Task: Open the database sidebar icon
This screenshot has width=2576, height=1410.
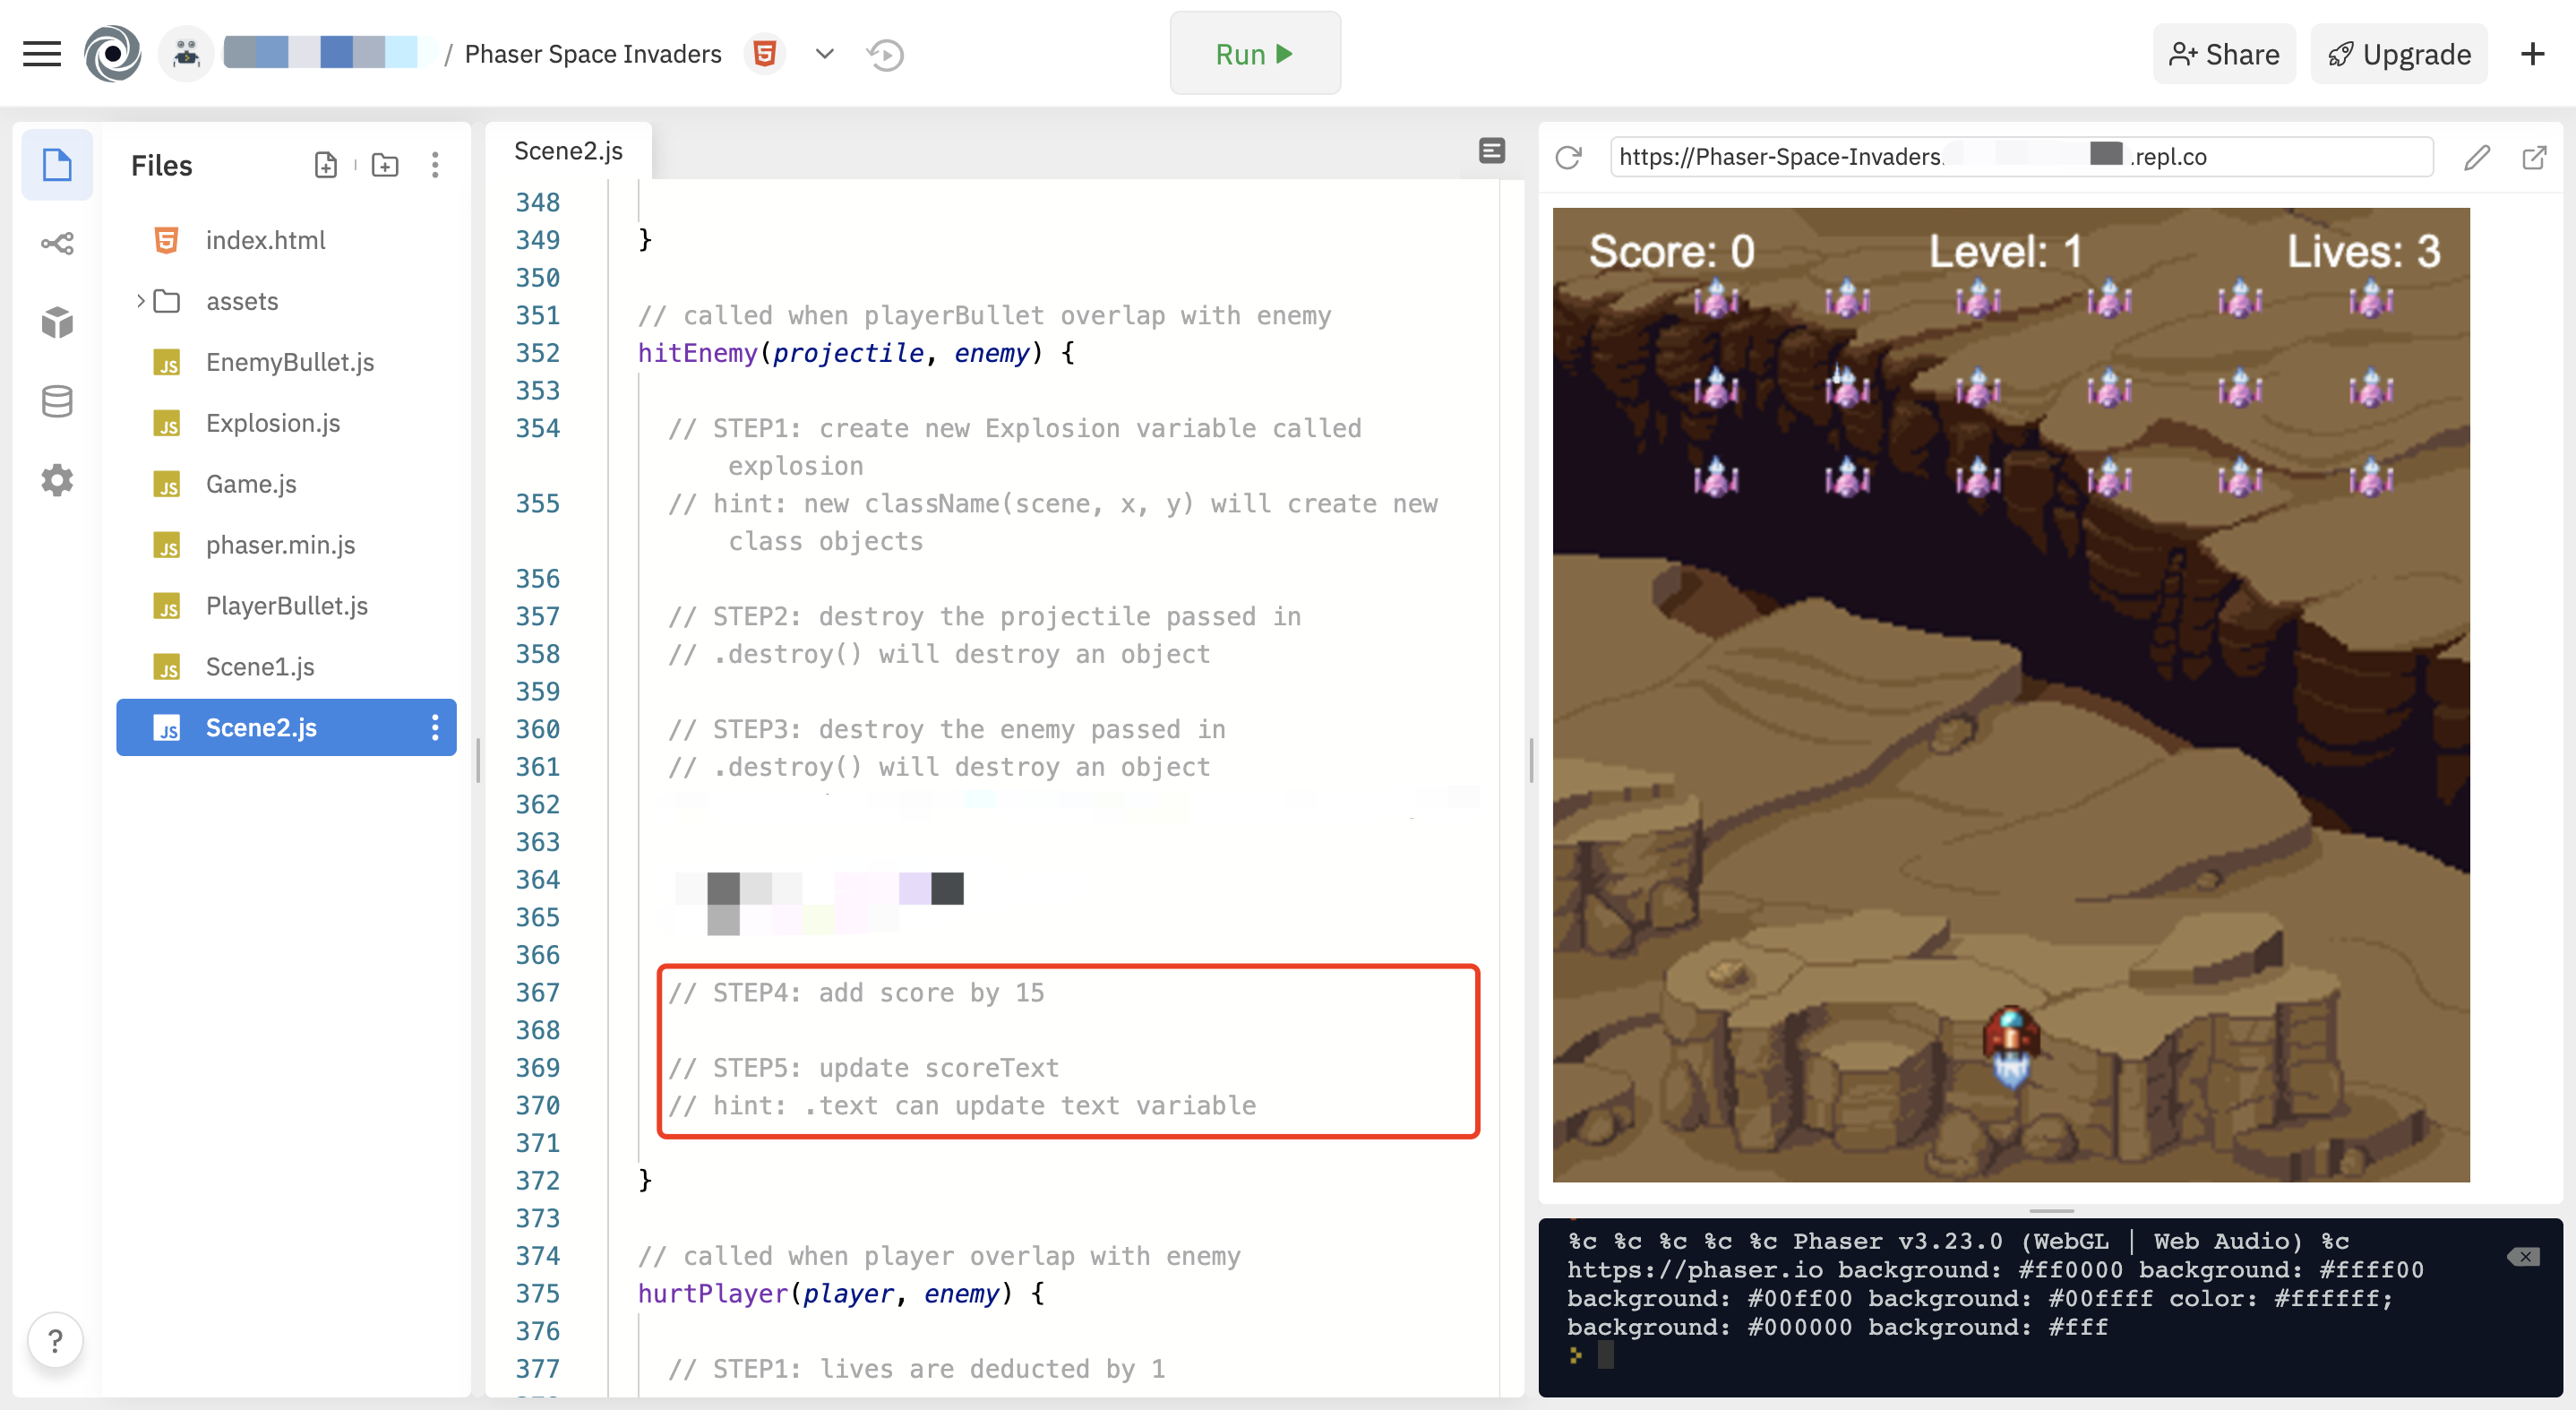Action: (x=57, y=401)
